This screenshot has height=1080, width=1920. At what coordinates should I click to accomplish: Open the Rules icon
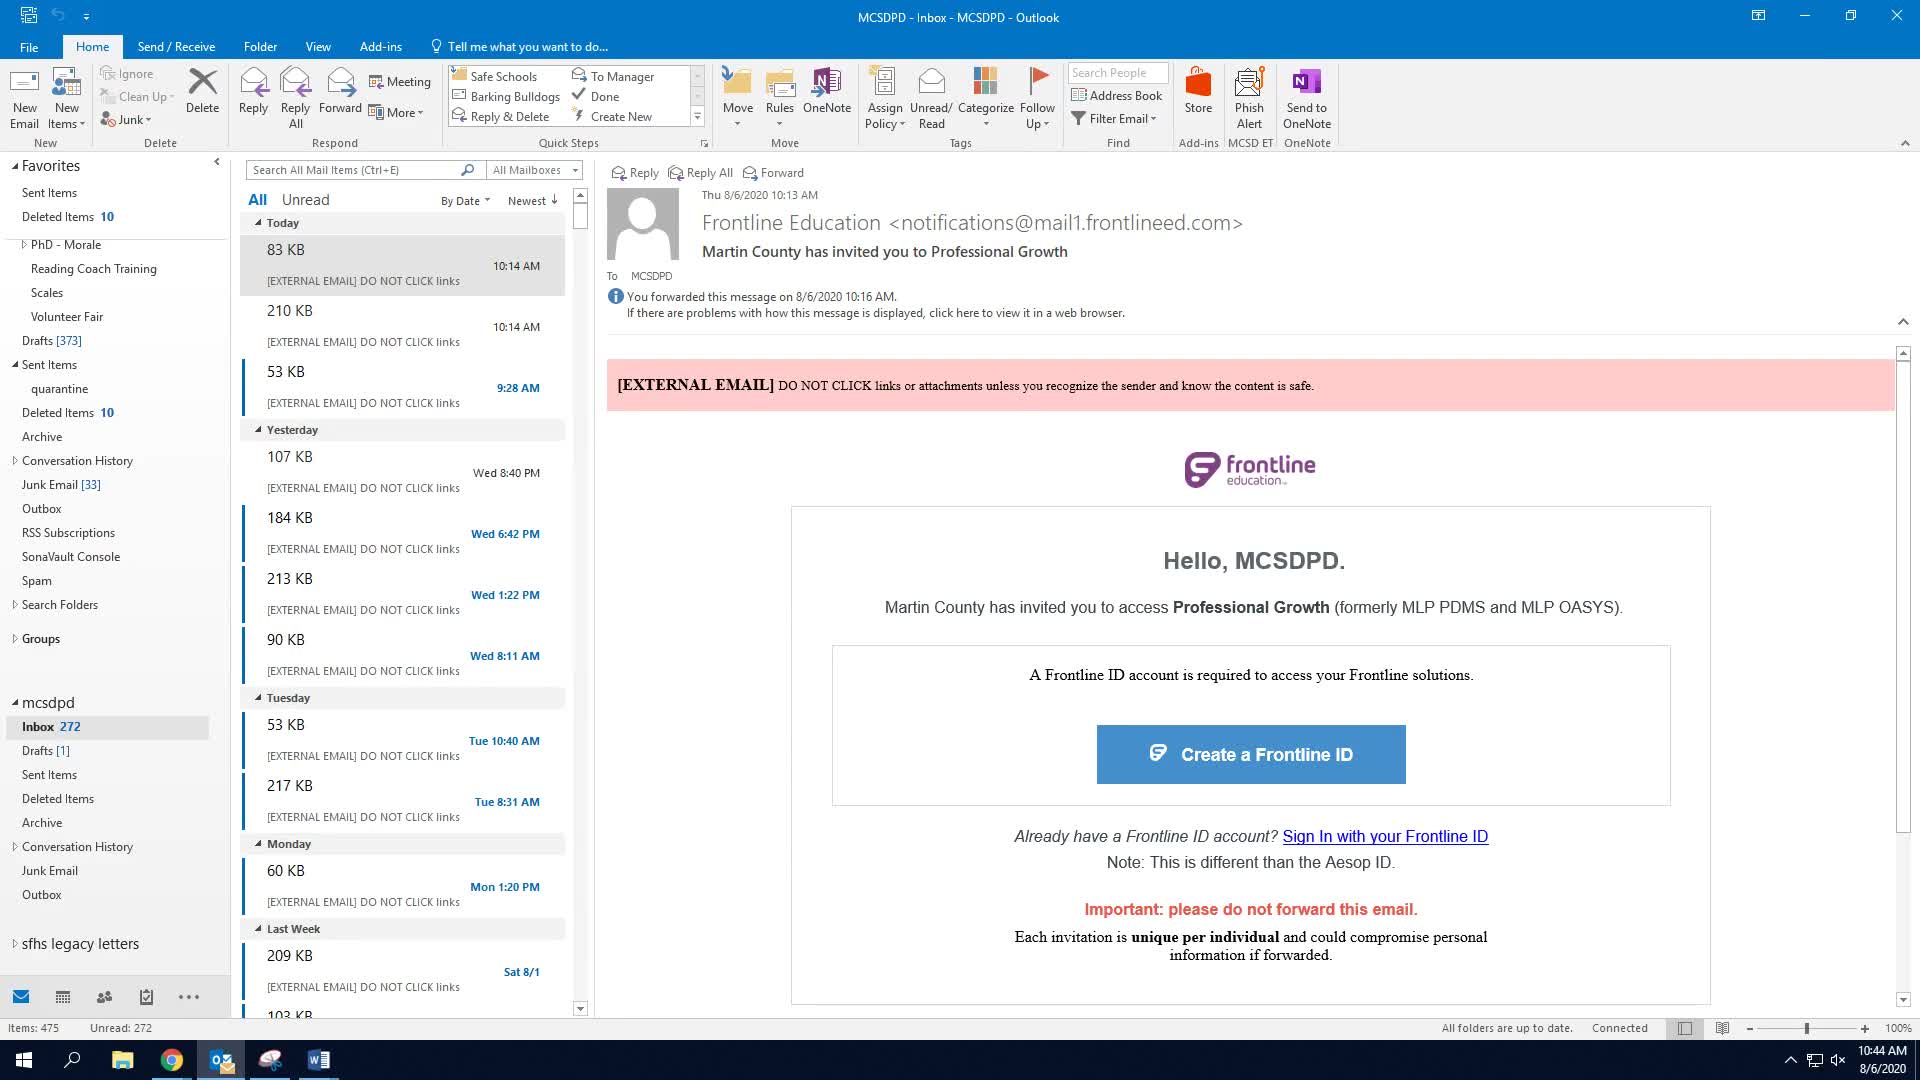[x=779, y=99]
